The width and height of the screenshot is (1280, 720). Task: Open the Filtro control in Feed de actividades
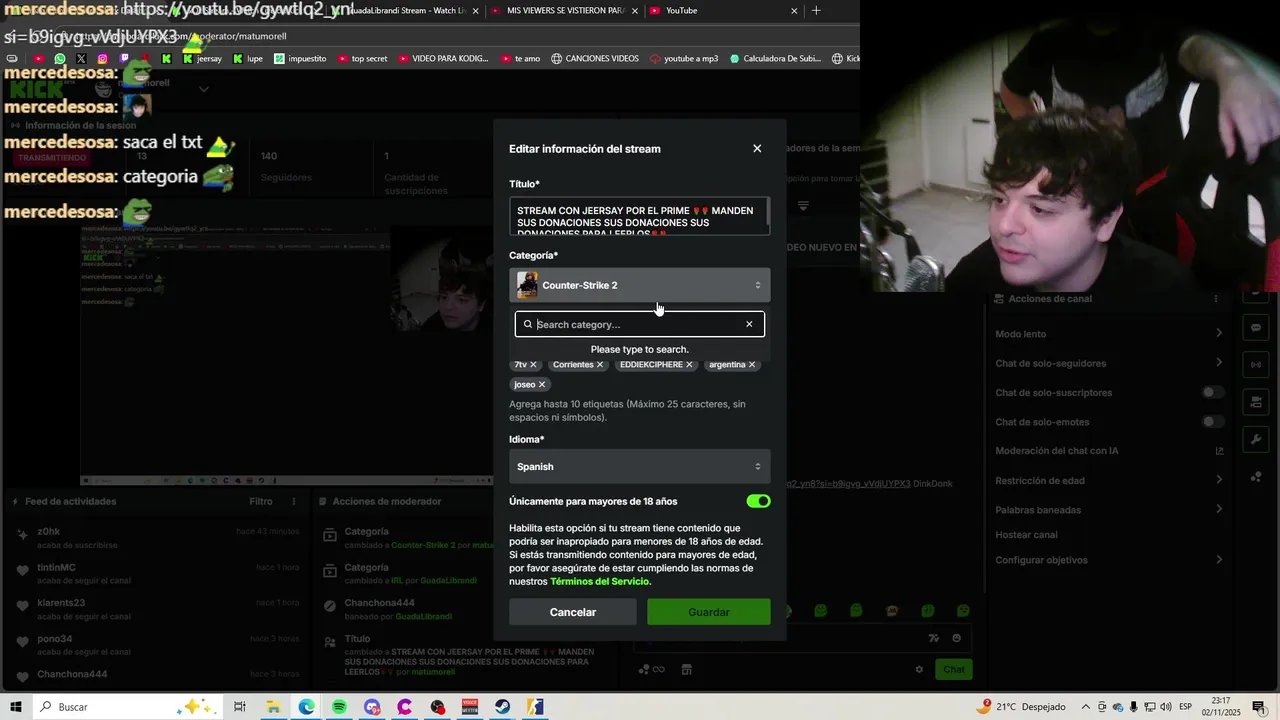point(261,502)
